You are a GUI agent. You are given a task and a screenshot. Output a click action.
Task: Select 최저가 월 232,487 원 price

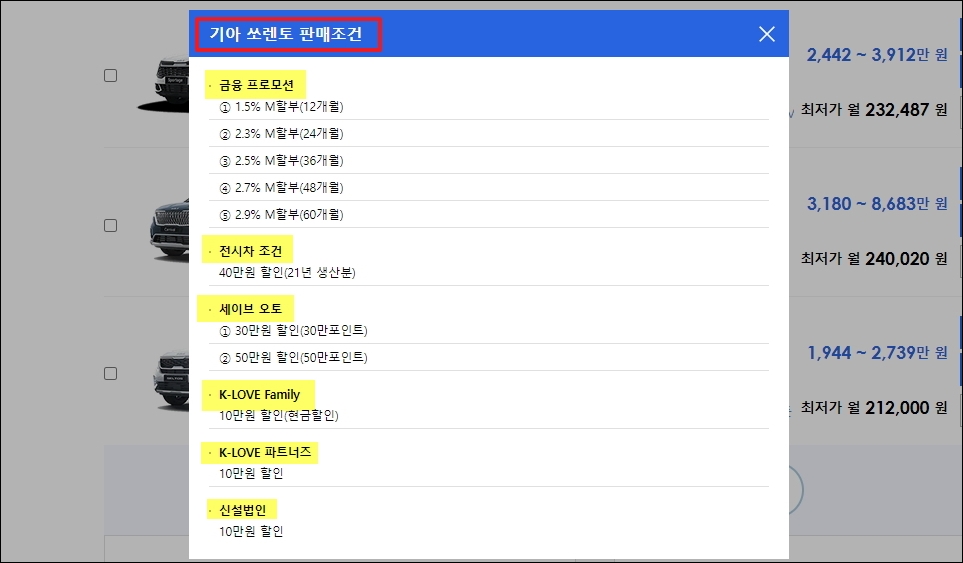click(874, 110)
